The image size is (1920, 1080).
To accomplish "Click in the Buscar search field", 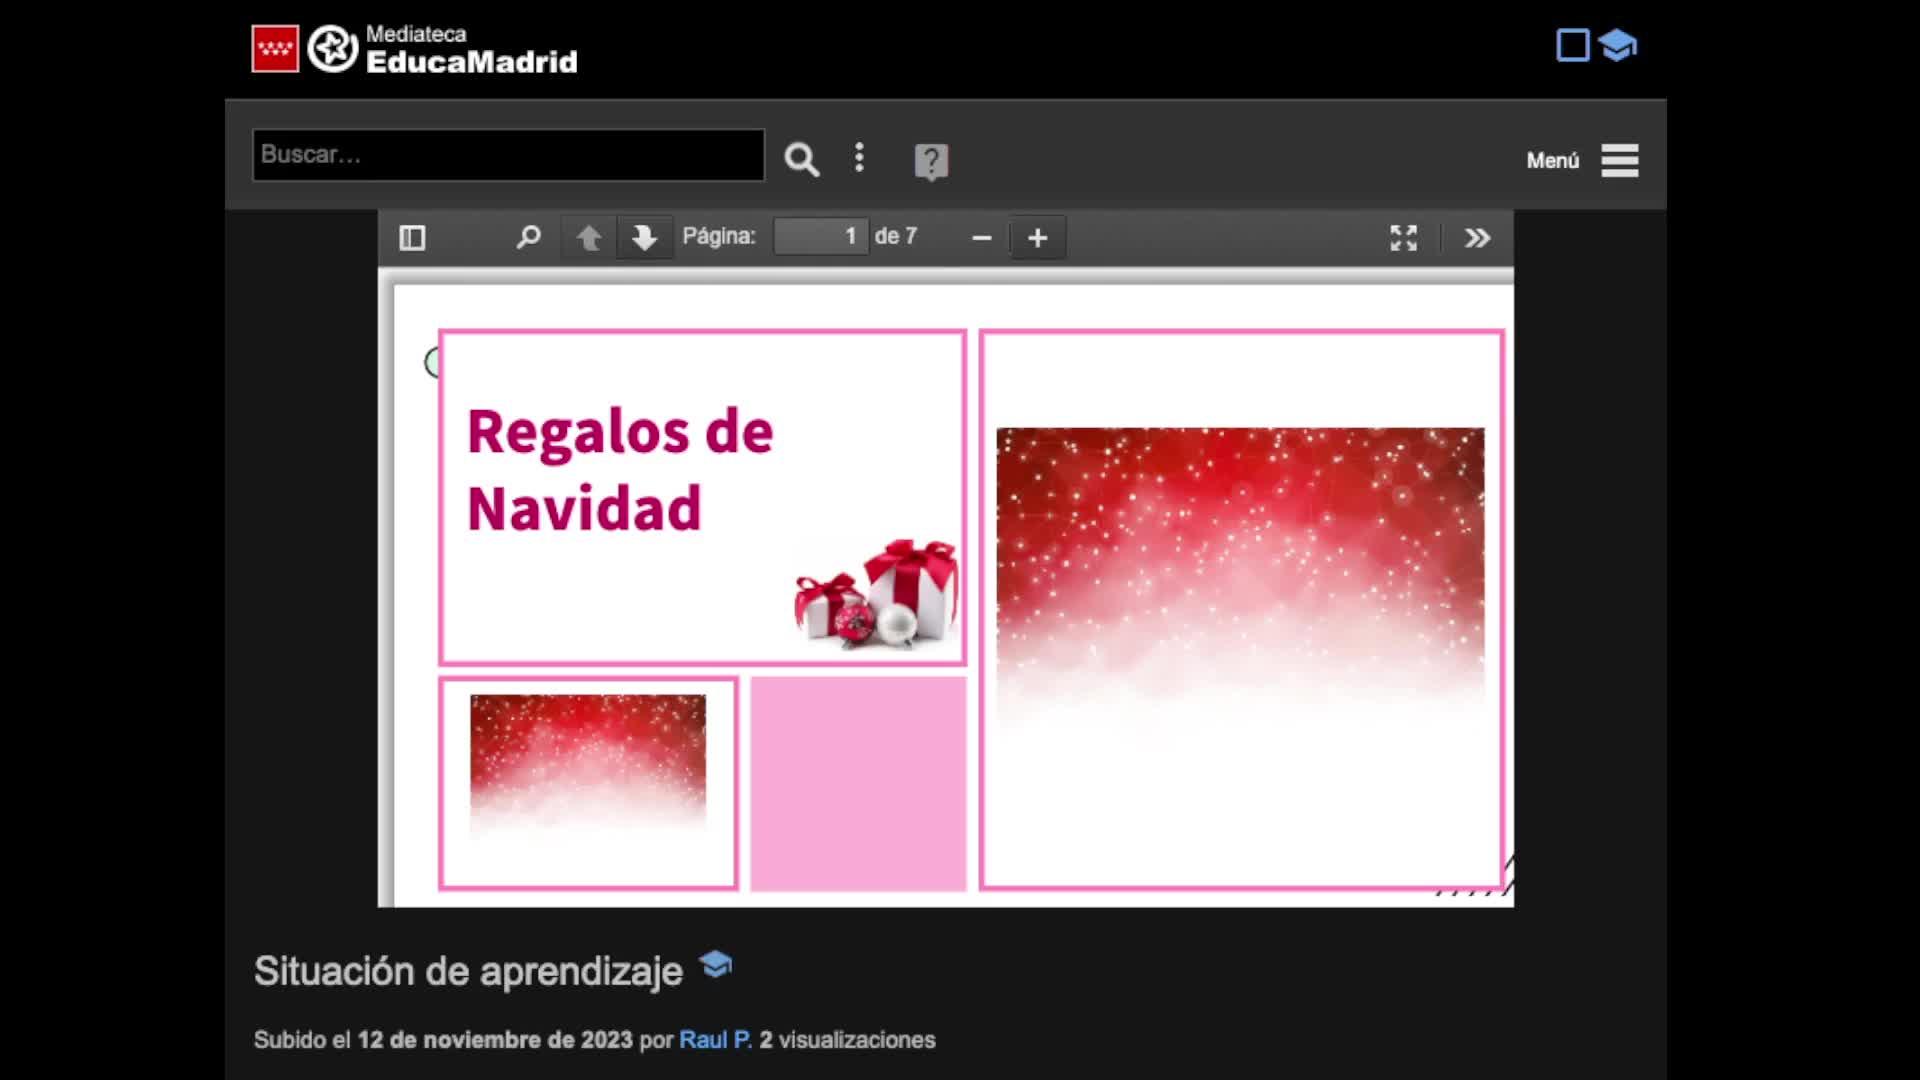I will point(508,155).
